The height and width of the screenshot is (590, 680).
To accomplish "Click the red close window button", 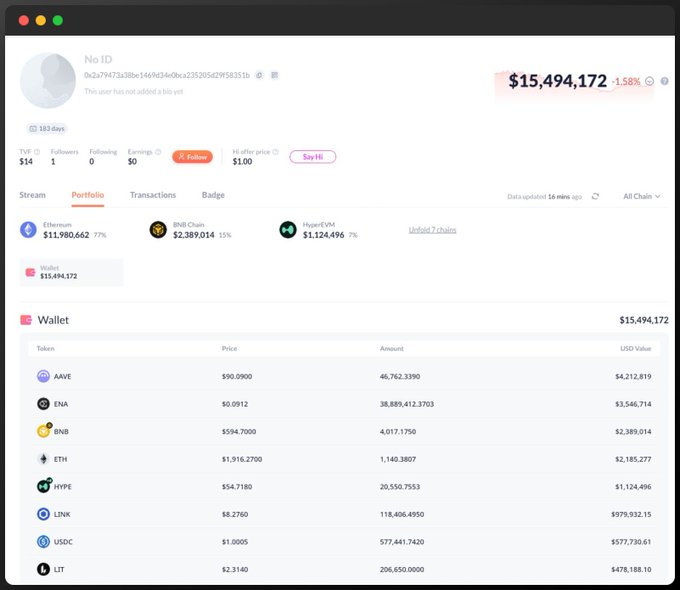I will pyautogui.click(x=24, y=20).
